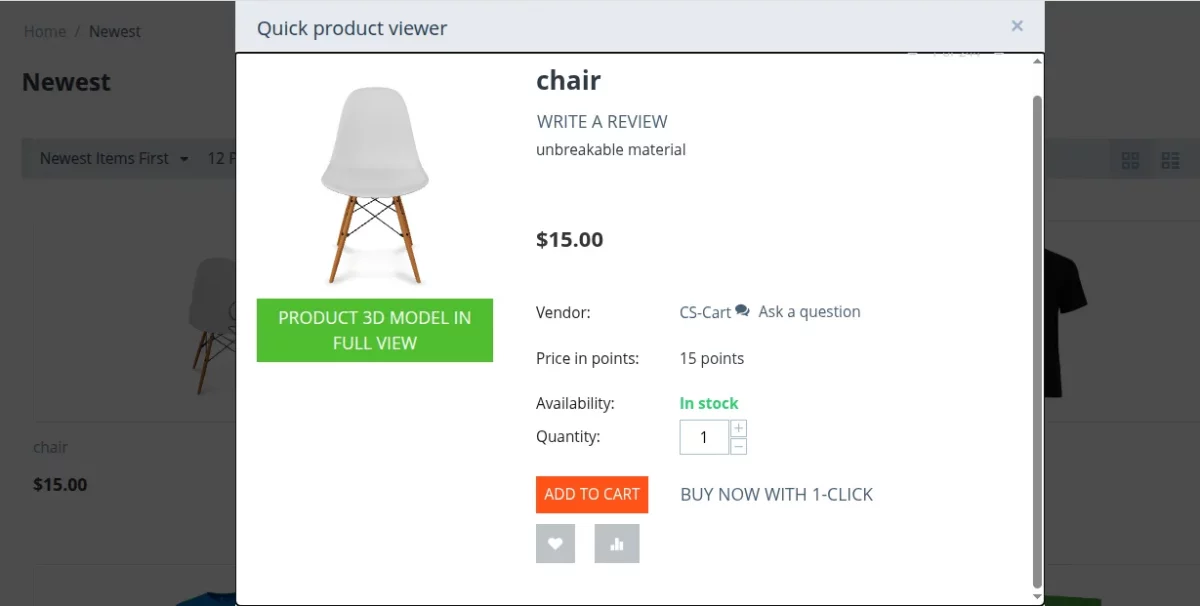This screenshot has height=606, width=1200.
Task: Open WRITE A REVIEW
Action: pyautogui.click(x=601, y=121)
